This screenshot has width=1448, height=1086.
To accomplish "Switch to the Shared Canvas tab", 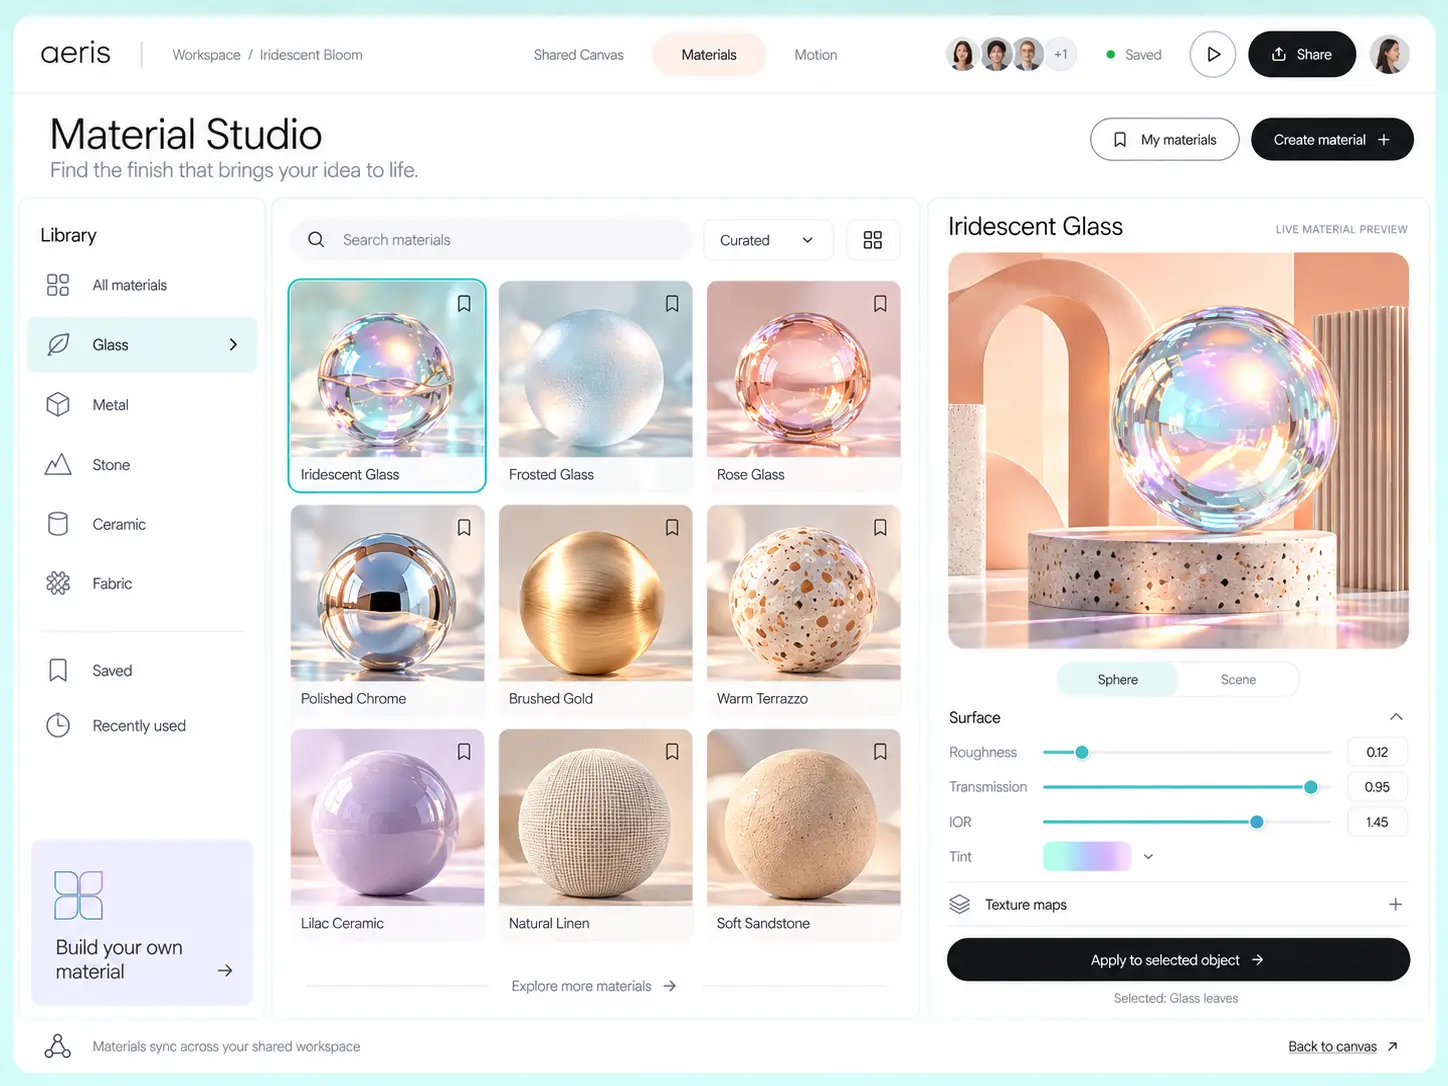I will click(578, 55).
